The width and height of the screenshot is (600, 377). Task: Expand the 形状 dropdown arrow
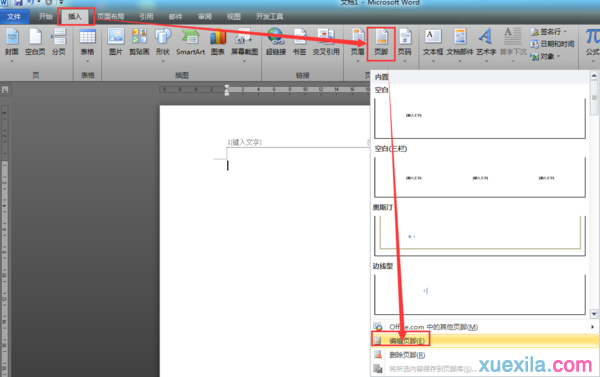pos(163,61)
